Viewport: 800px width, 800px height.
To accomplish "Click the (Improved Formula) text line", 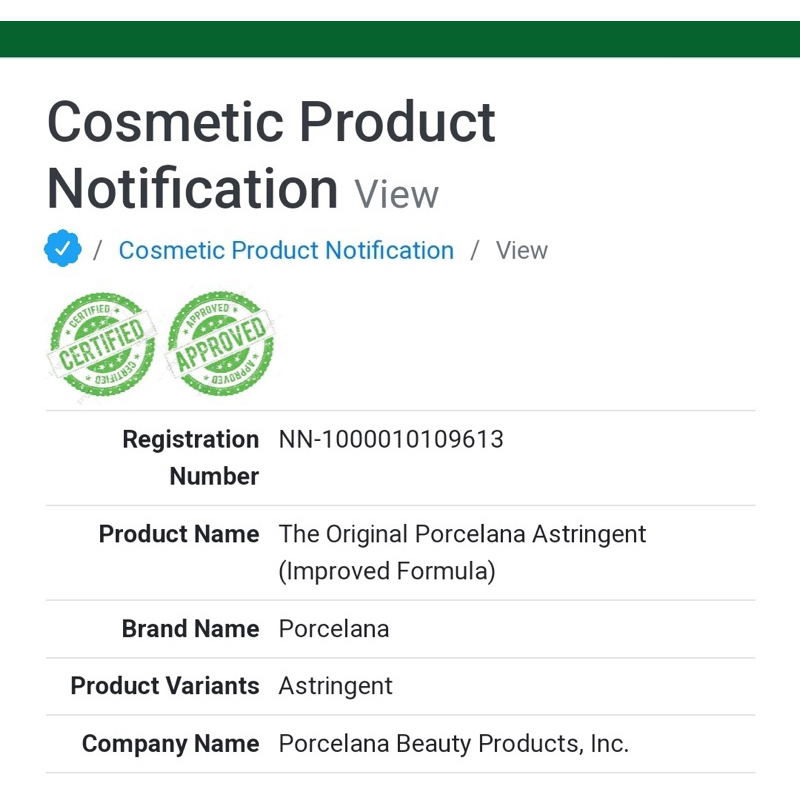I will click(x=387, y=571).
